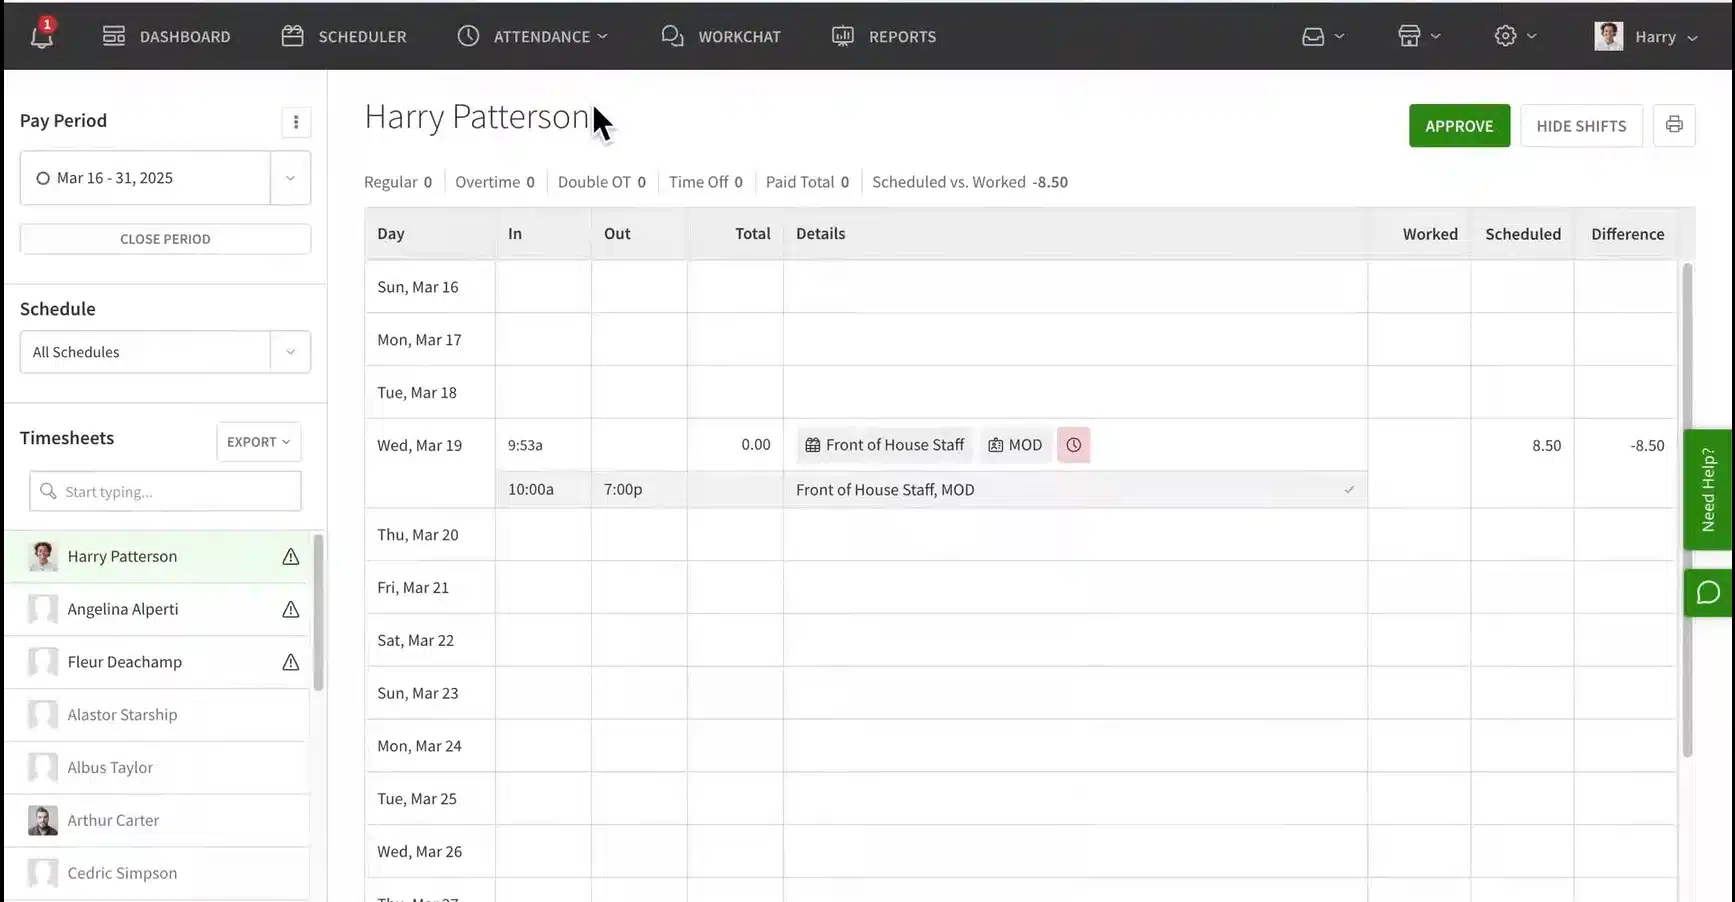
Task: Select Fleur Deachamp in timesheets list
Action: coord(125,662)
